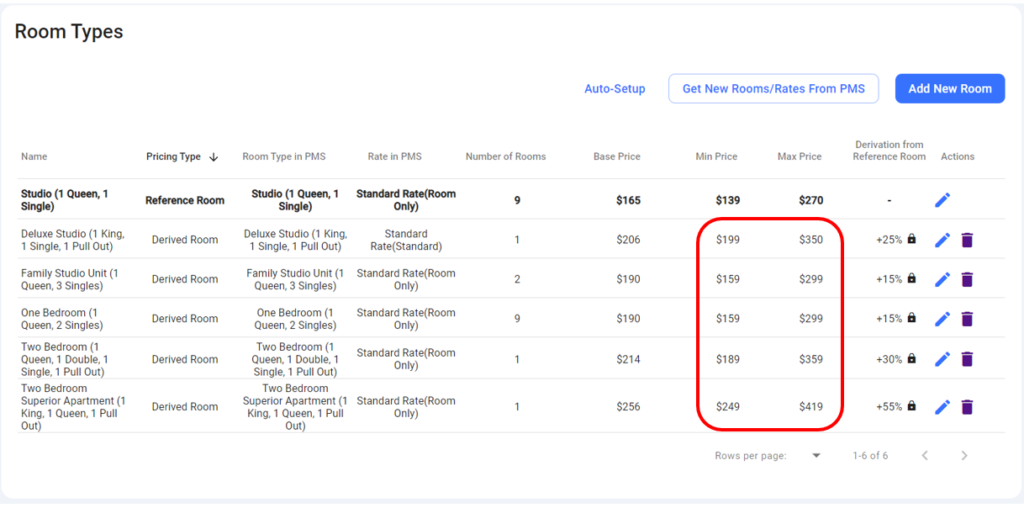The image size is (1024, 508).
Task: Click the Add New Room button
Action: [x=950, y=89]
